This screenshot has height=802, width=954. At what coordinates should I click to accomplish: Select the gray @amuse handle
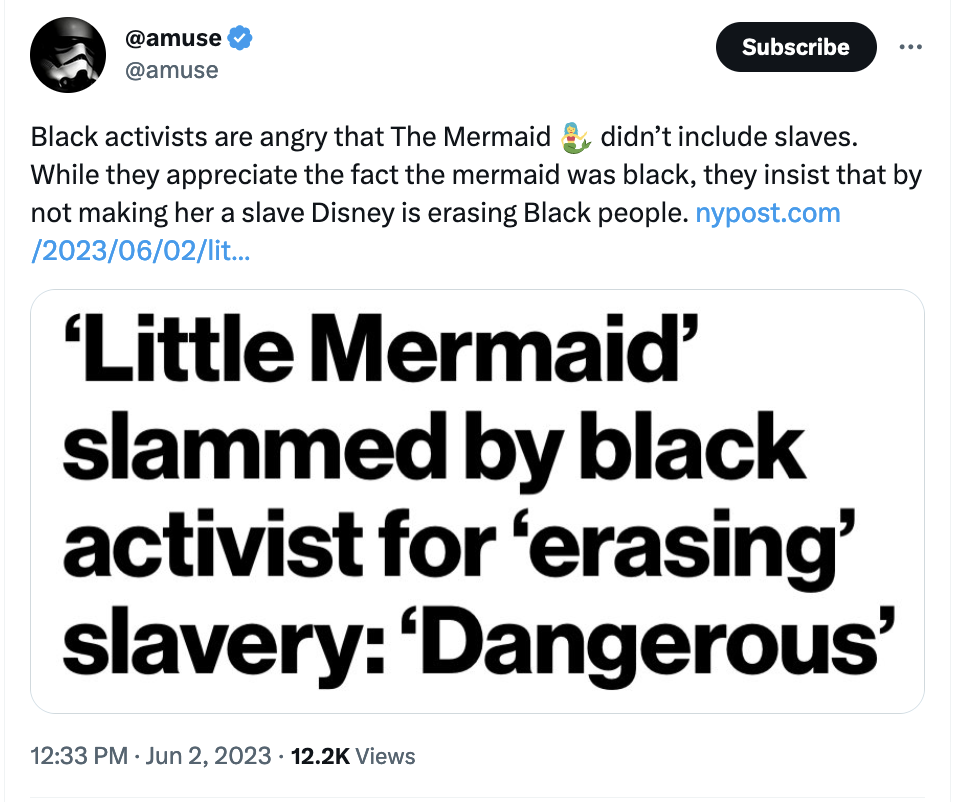pyautogui.click(x=171, y=70)
